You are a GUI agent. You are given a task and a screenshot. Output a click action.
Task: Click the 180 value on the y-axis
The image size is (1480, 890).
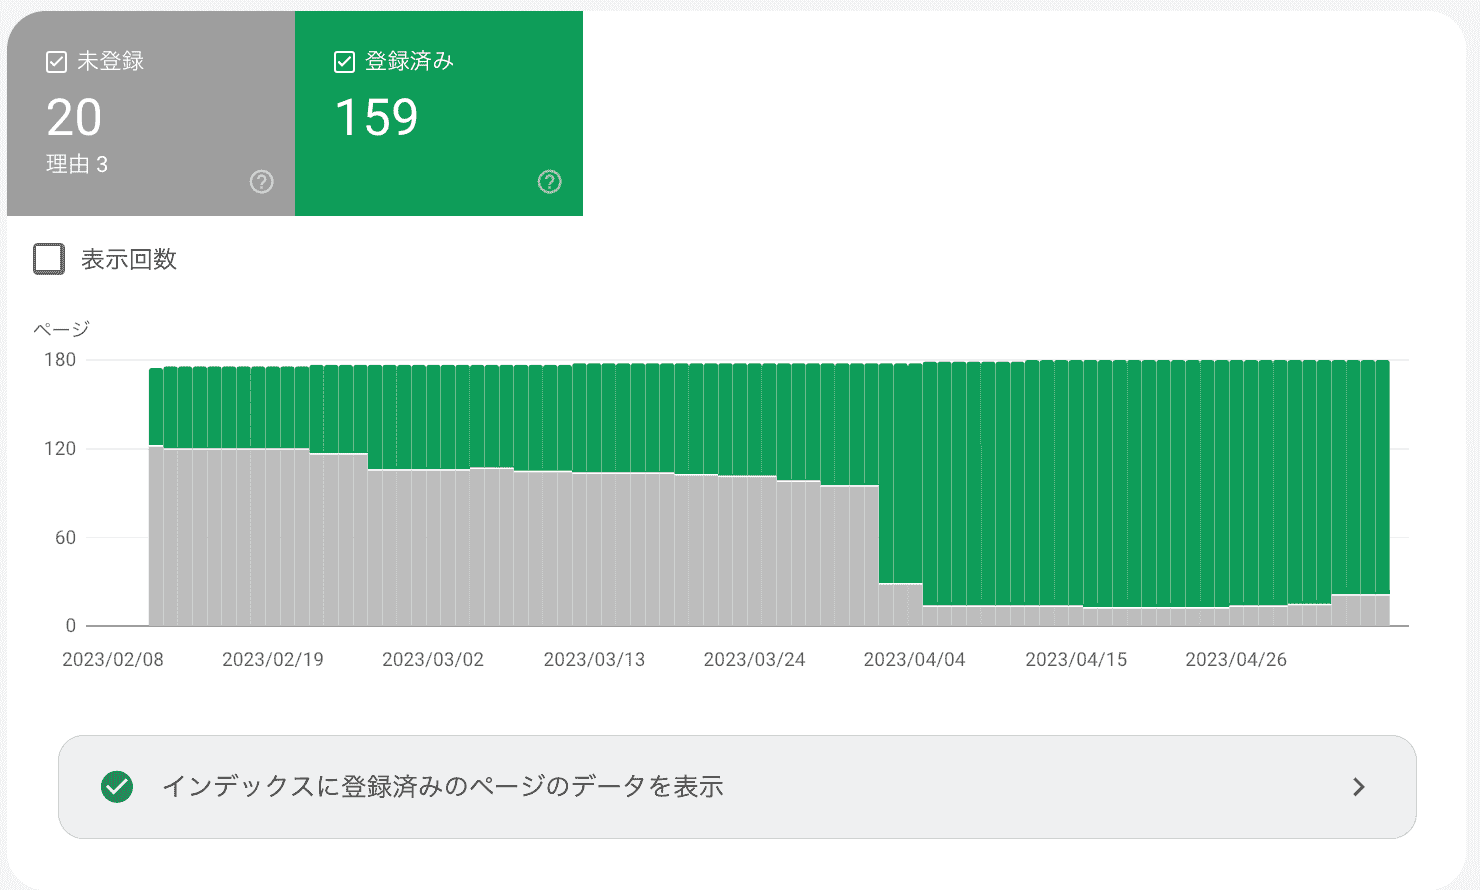(x=60, y=360)
